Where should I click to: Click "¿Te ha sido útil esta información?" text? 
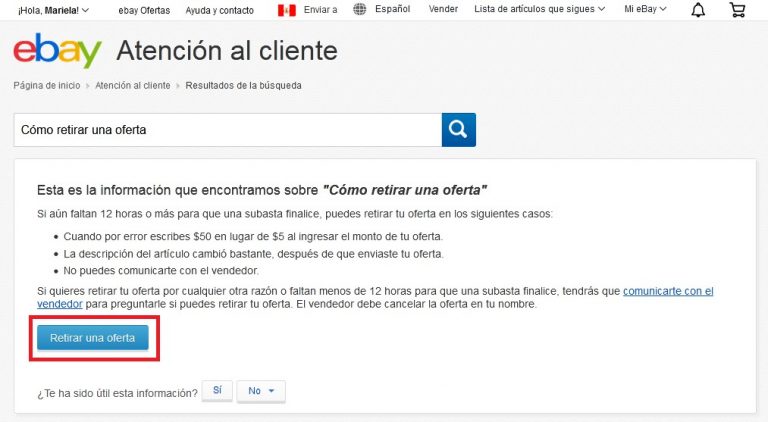click(x=118, y=393)
